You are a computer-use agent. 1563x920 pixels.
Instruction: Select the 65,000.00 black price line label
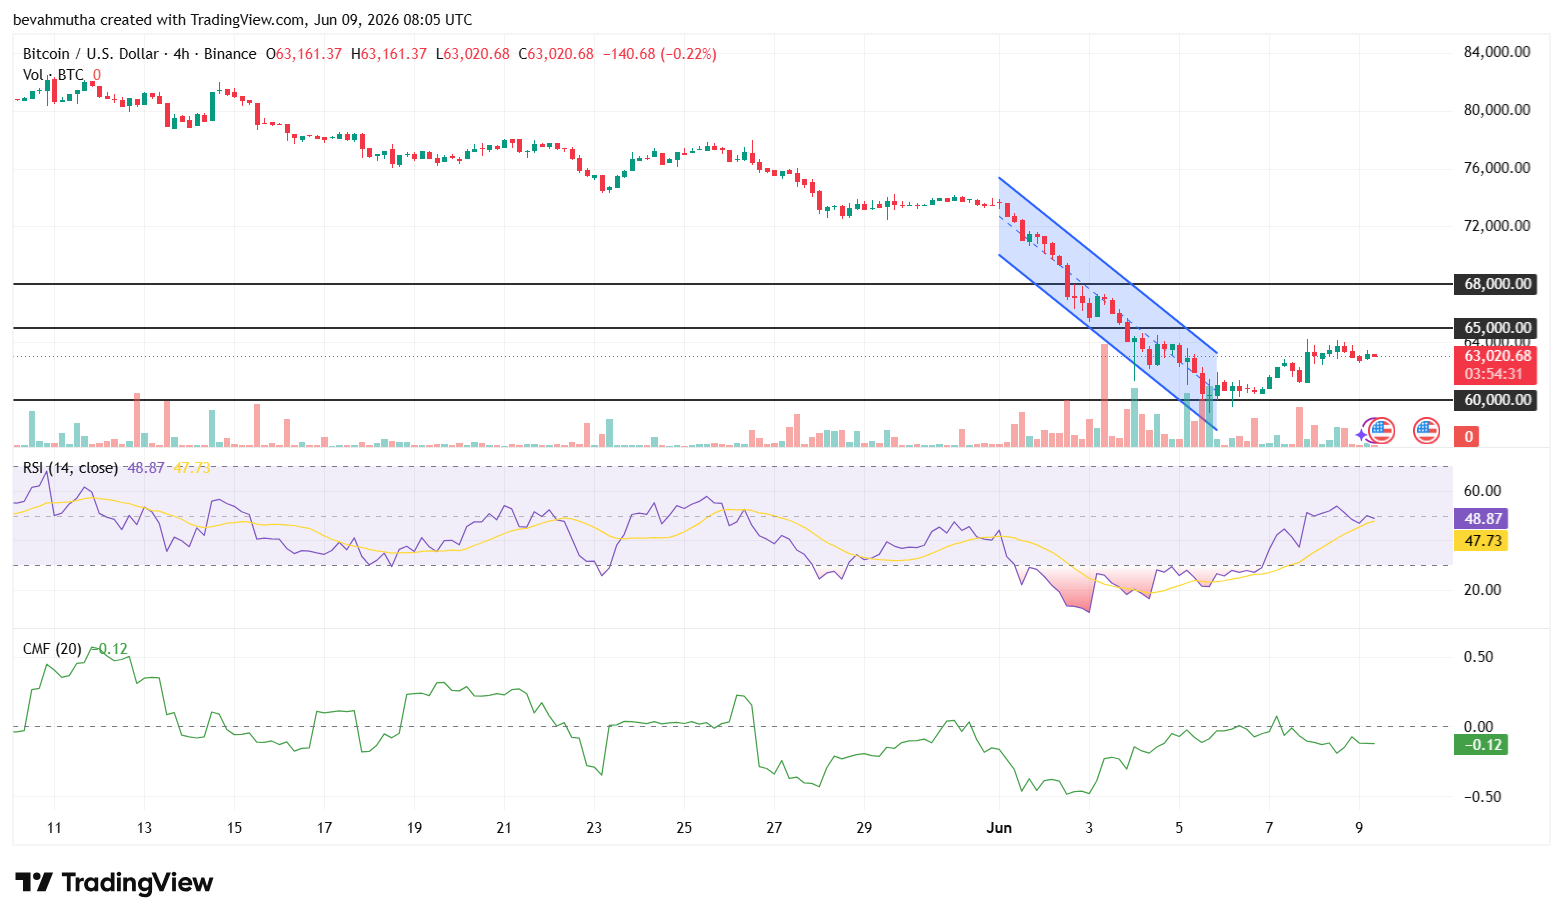pyautogui.click(x=1497, y=328)
